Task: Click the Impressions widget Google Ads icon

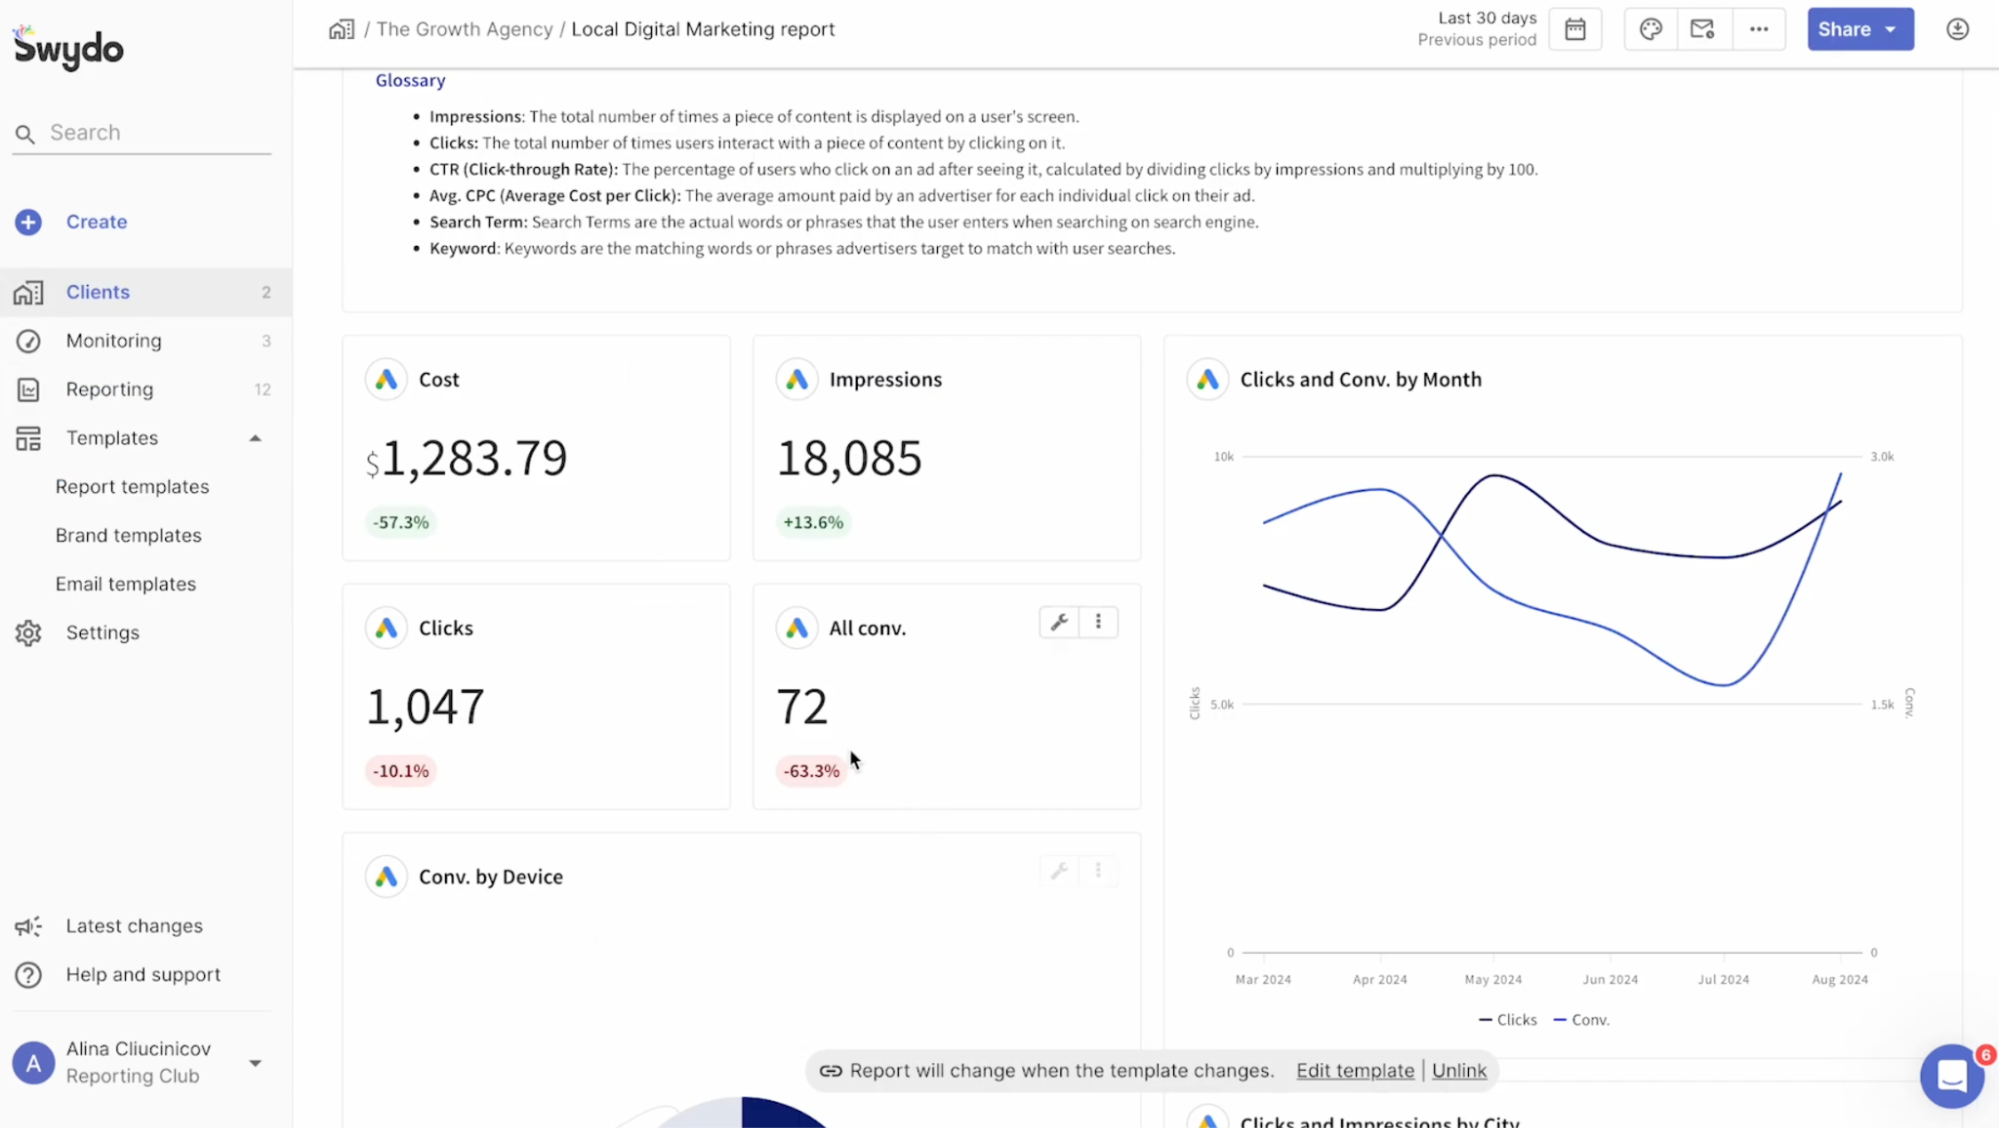Action: coord(797,379)
